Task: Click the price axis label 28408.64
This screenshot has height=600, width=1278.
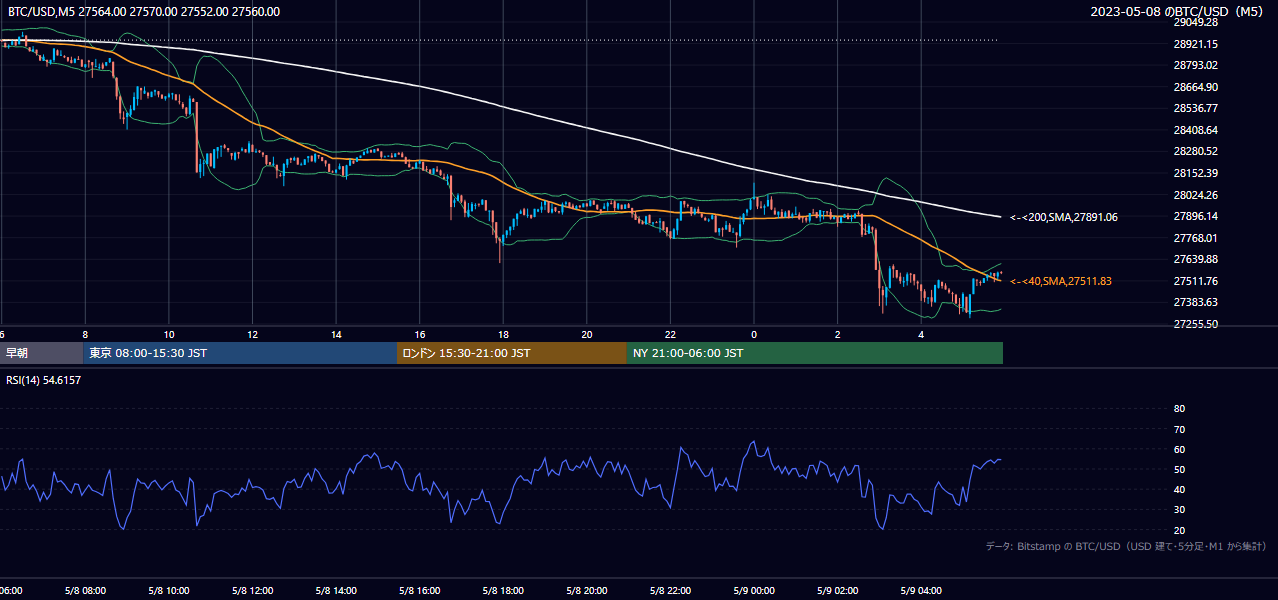Action: click(x=1195, y=130)
